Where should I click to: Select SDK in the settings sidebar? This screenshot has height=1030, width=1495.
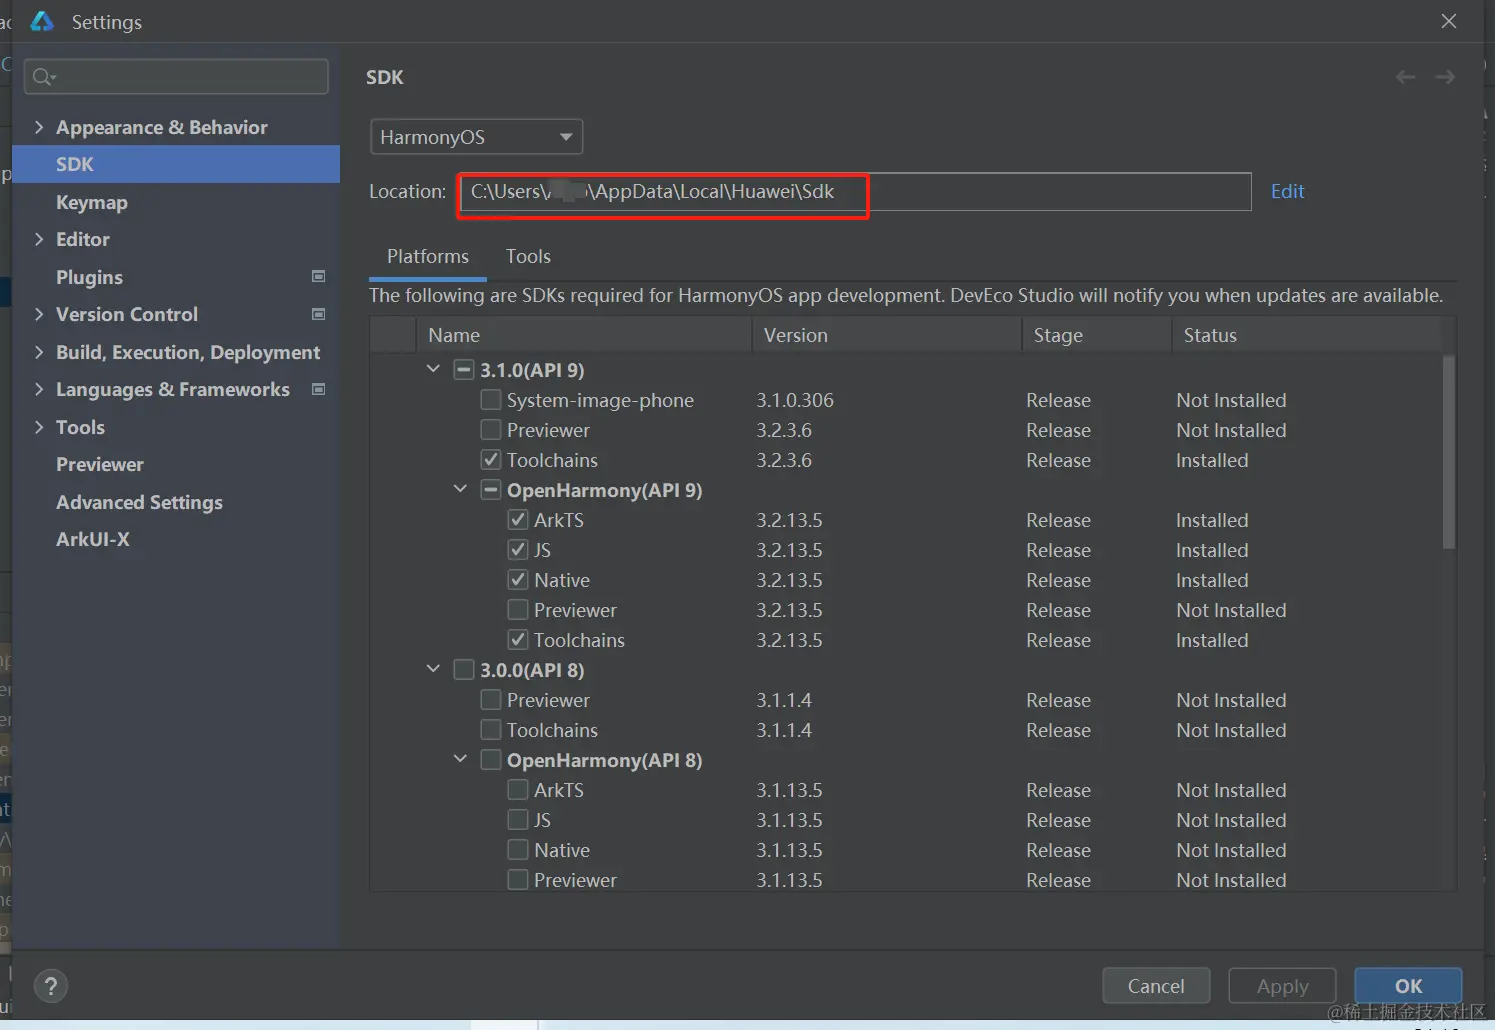pos(176,164)
